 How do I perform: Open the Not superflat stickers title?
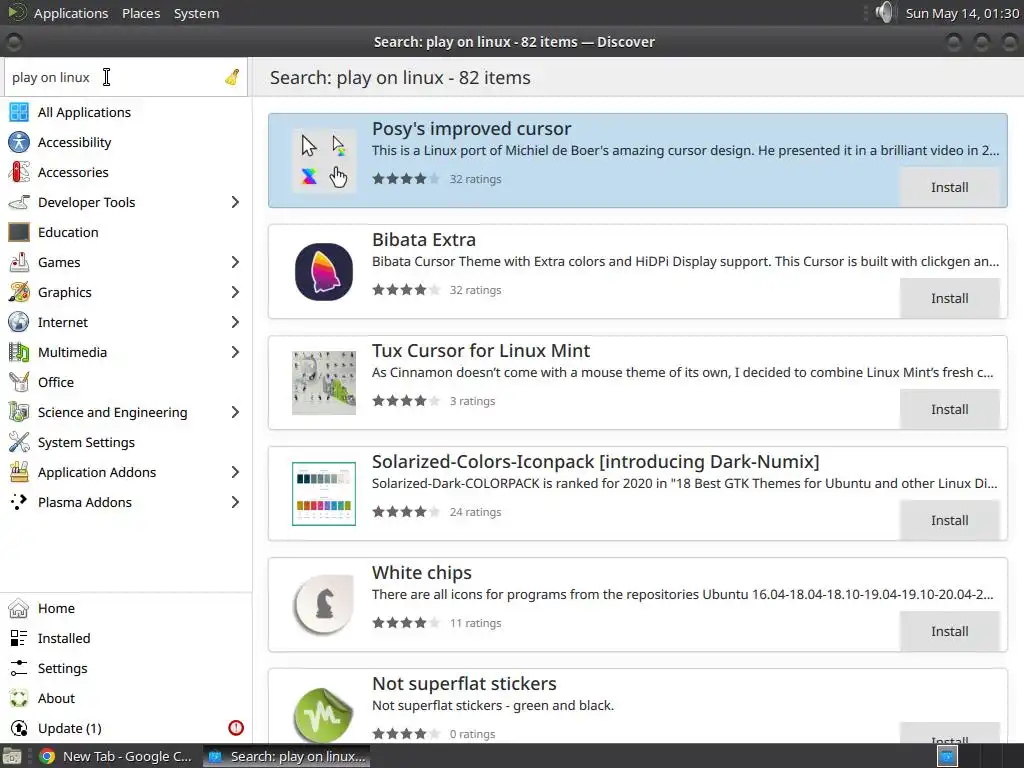464,684
